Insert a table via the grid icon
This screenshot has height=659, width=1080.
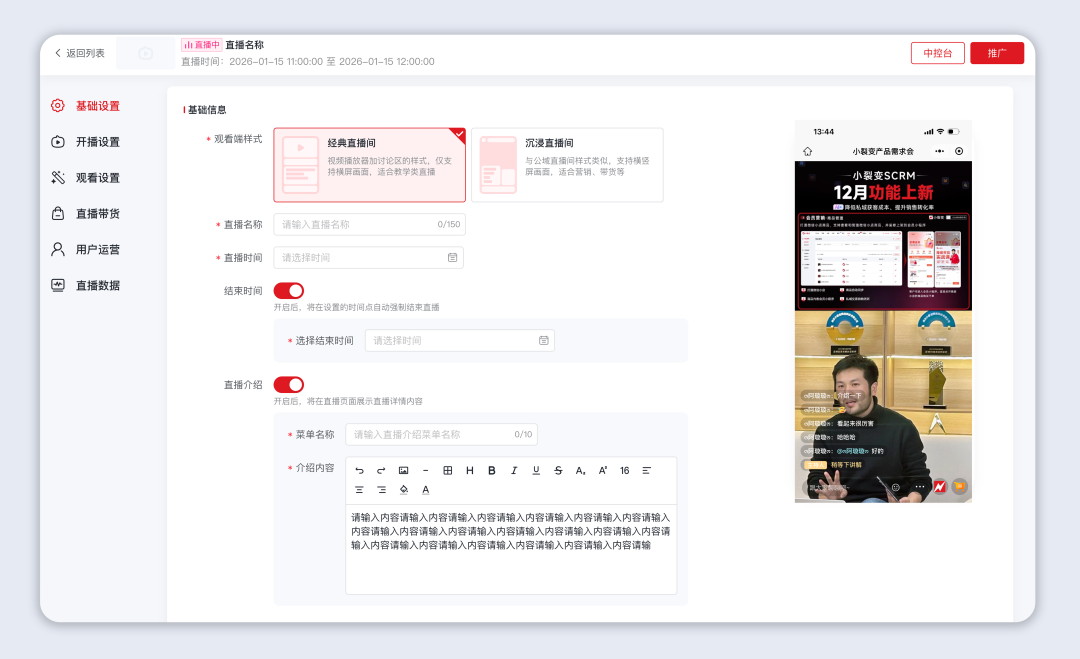coord(448,471)
